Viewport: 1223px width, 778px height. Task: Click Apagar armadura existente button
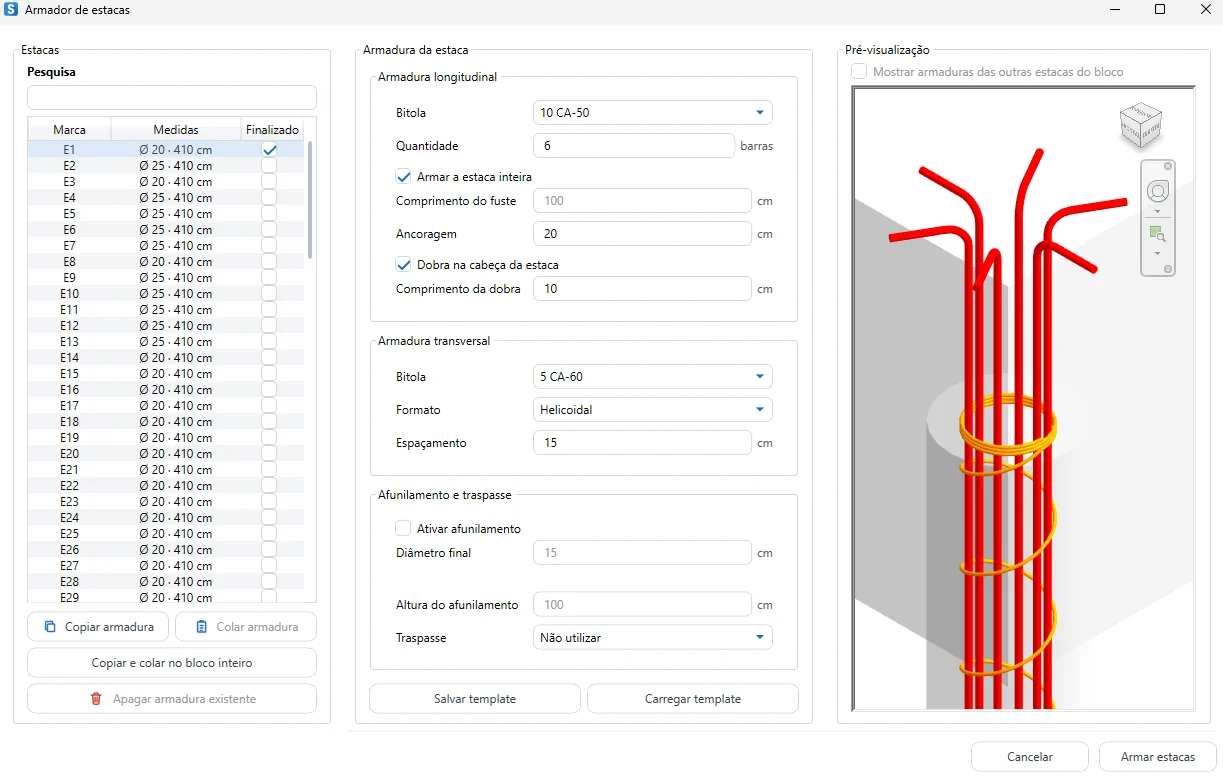[172, 699]
